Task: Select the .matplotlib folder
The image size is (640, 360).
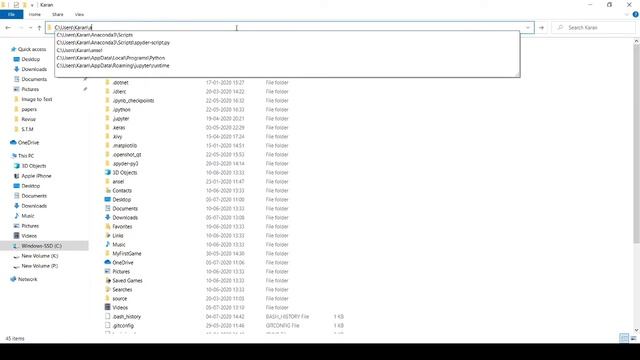Action: click(124, 145)
